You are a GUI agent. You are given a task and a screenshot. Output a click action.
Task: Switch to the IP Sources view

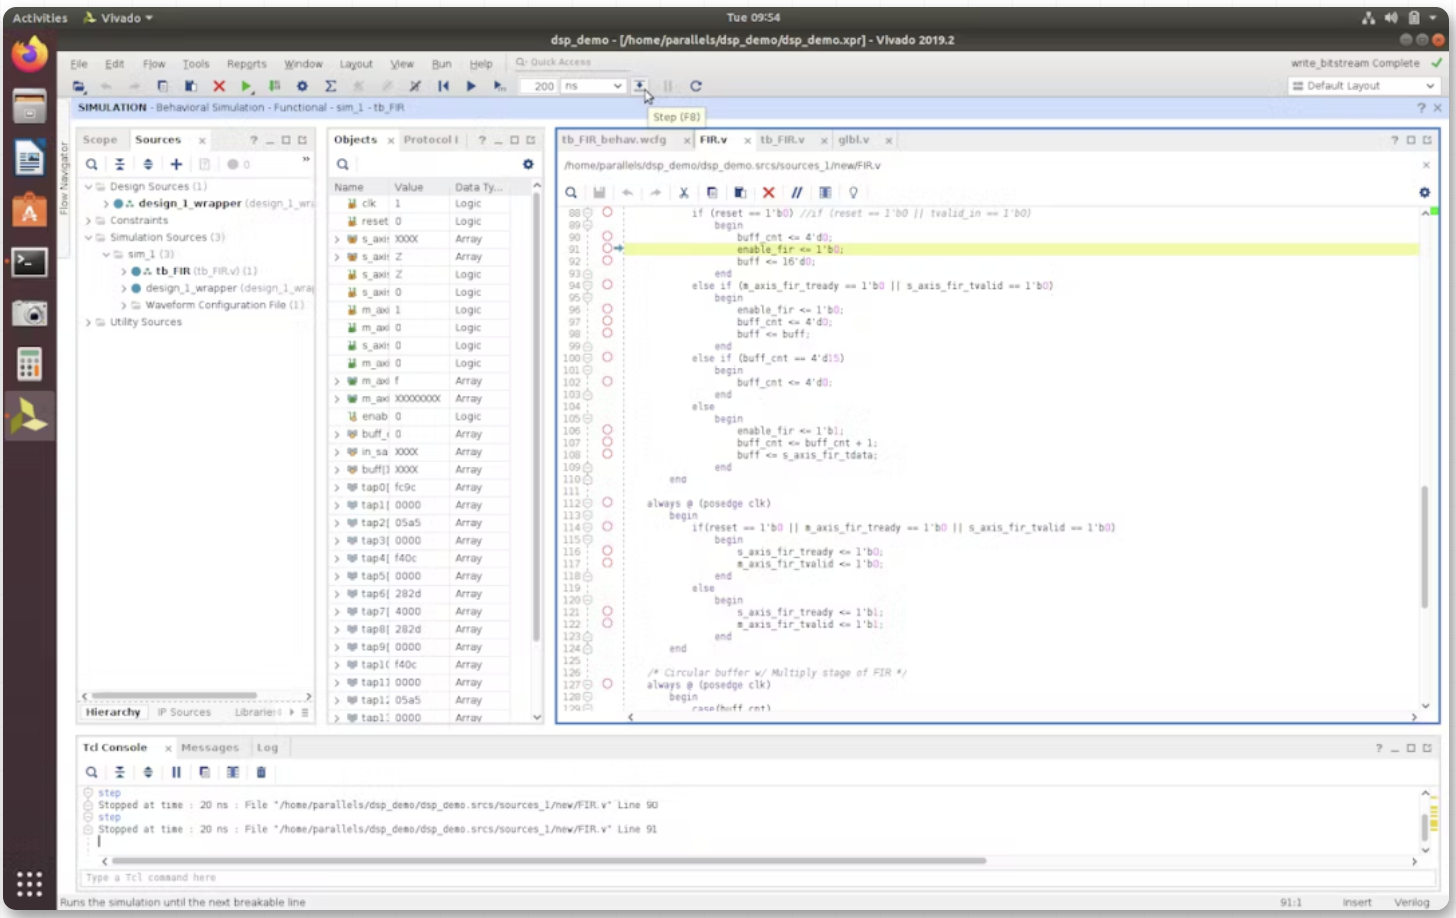coord(184,713)
